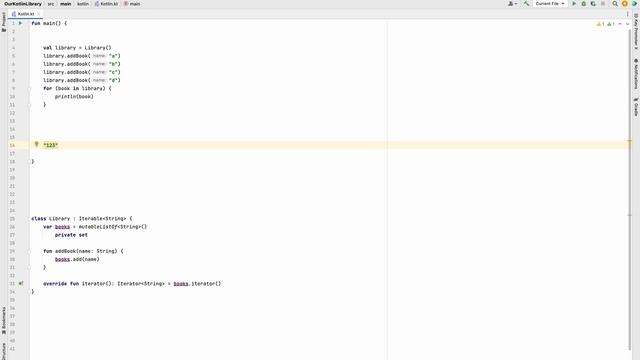
Task: Build project with the hammer icon
Action: tap(526, 4)
